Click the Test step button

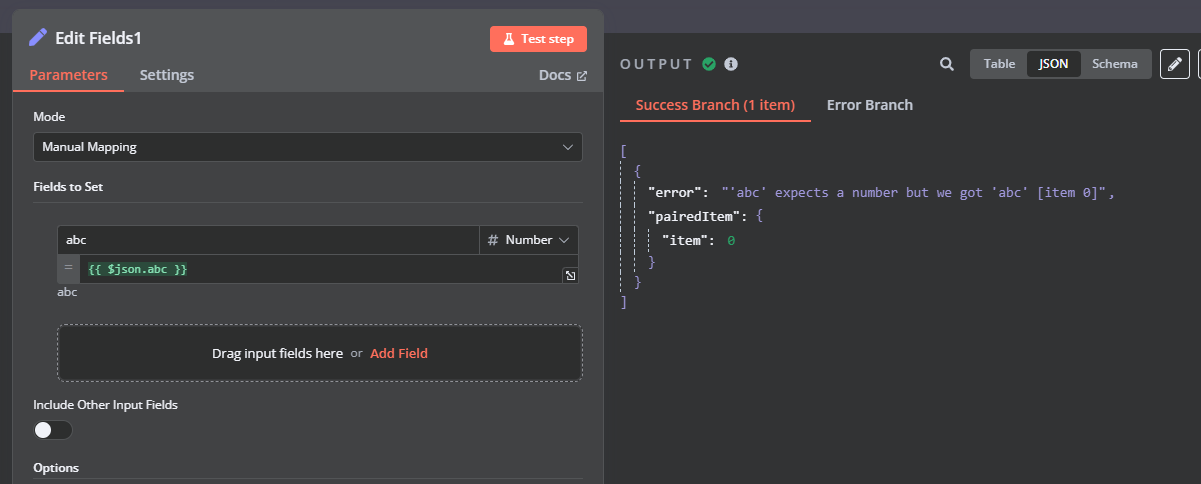coord(538,39)
